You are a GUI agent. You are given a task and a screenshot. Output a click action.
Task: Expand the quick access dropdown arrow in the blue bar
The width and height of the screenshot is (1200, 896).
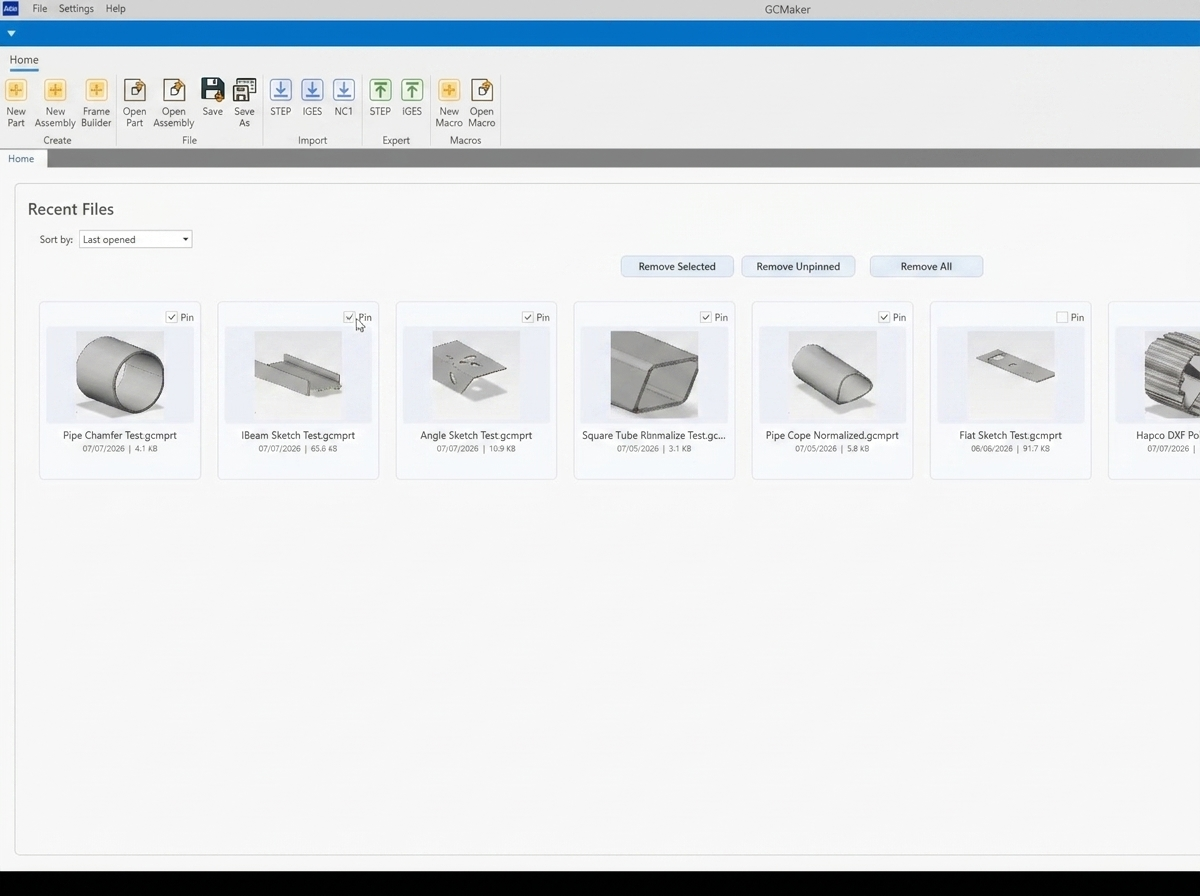pyautogui.click(x=11, y=33)
